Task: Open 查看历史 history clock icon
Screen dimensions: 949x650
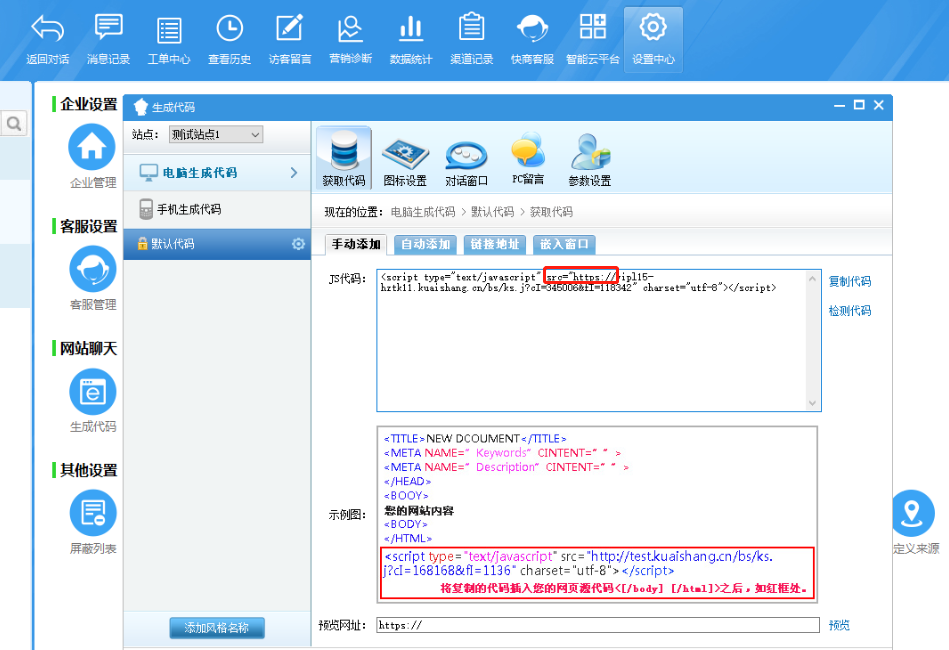Action: pyautogui.click(x=229, y=28)
